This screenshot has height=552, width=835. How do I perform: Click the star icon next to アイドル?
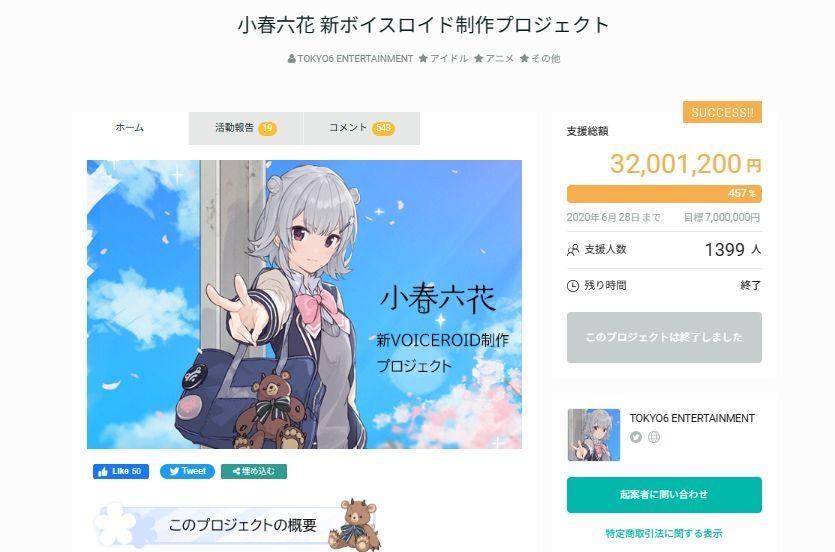pyautogui.click(x=423, y=59)
